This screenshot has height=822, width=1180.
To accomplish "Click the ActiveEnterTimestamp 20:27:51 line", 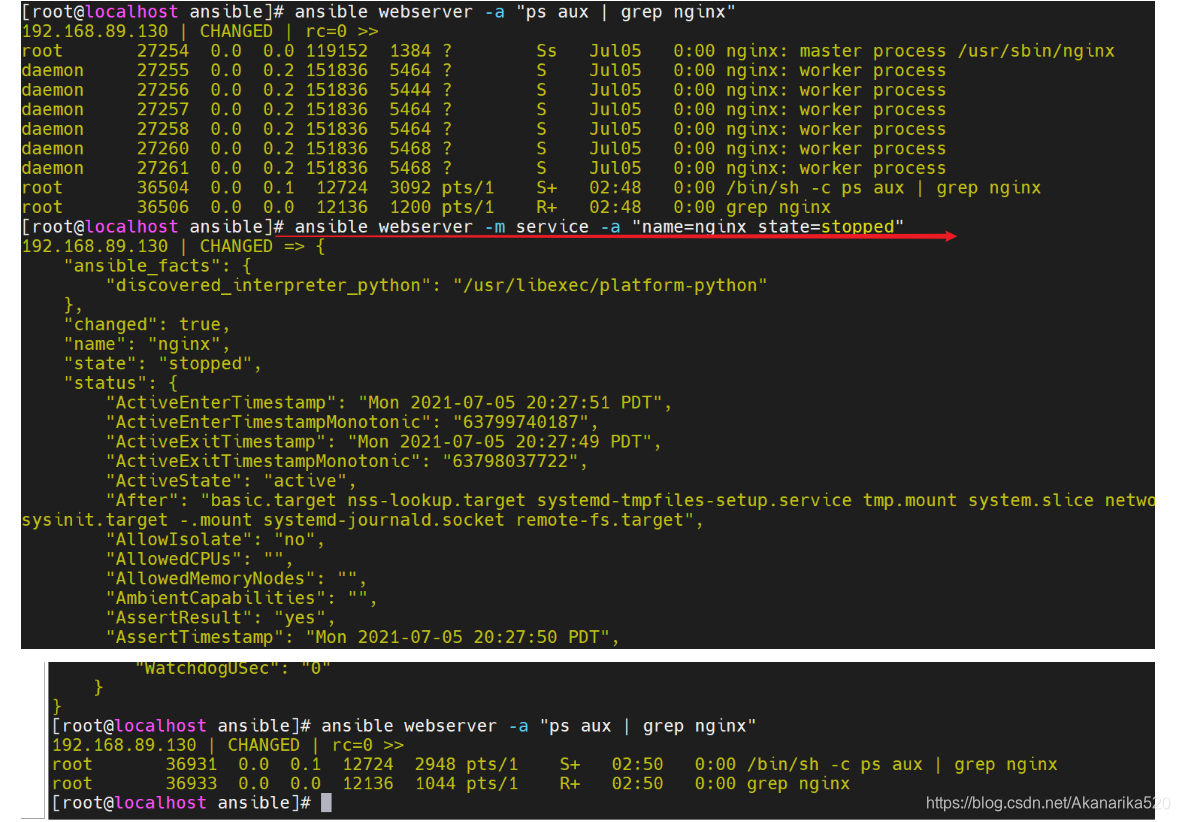I will [389, 403].
